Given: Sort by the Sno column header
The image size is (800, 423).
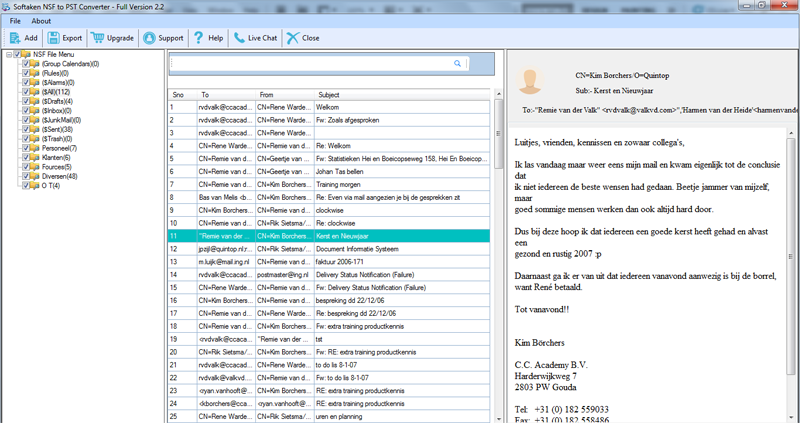Looking at the screenshot, I should (183, 95).
